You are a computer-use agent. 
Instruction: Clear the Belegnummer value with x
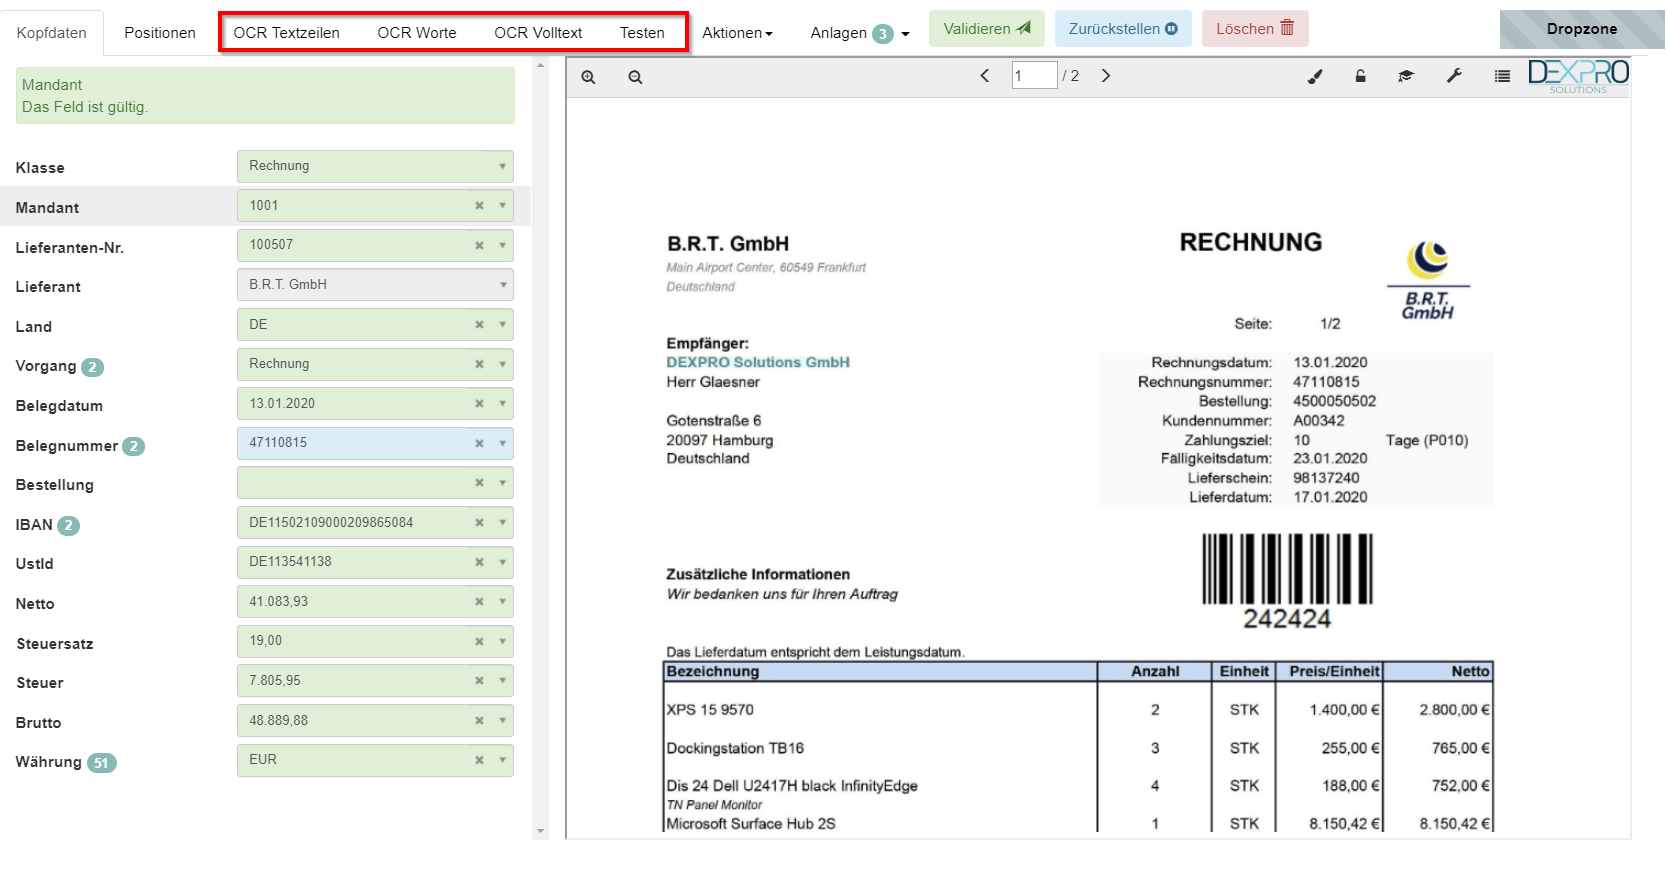coord(479,443)
